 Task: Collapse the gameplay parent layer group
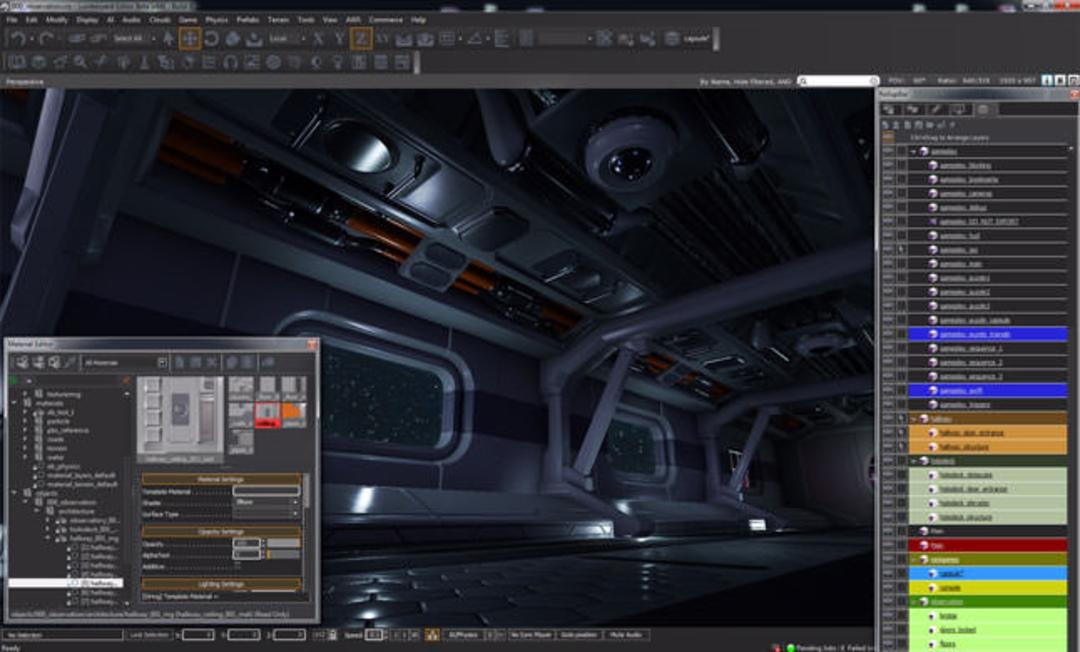913,151
